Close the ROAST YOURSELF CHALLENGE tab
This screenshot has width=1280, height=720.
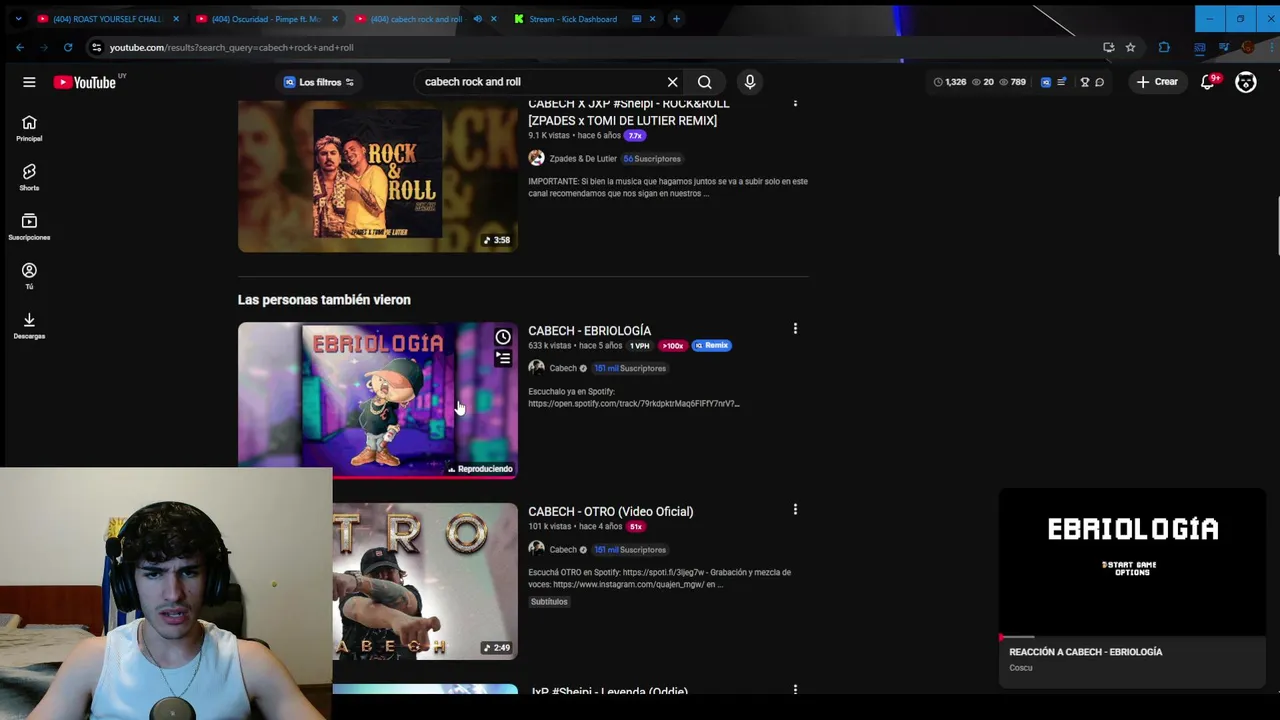click(176, 19)
